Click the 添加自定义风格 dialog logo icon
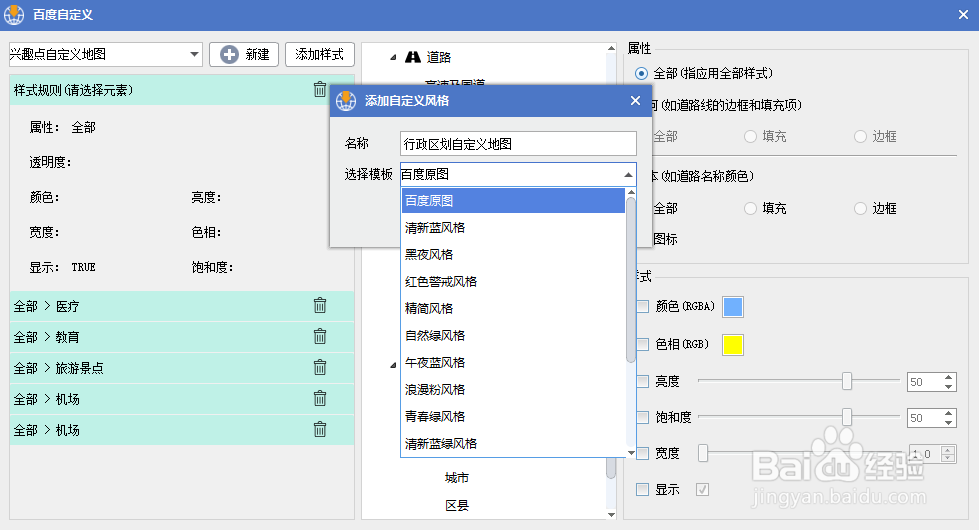The width and height of the screenshot is (979, 530). click(x=345, y=101)
